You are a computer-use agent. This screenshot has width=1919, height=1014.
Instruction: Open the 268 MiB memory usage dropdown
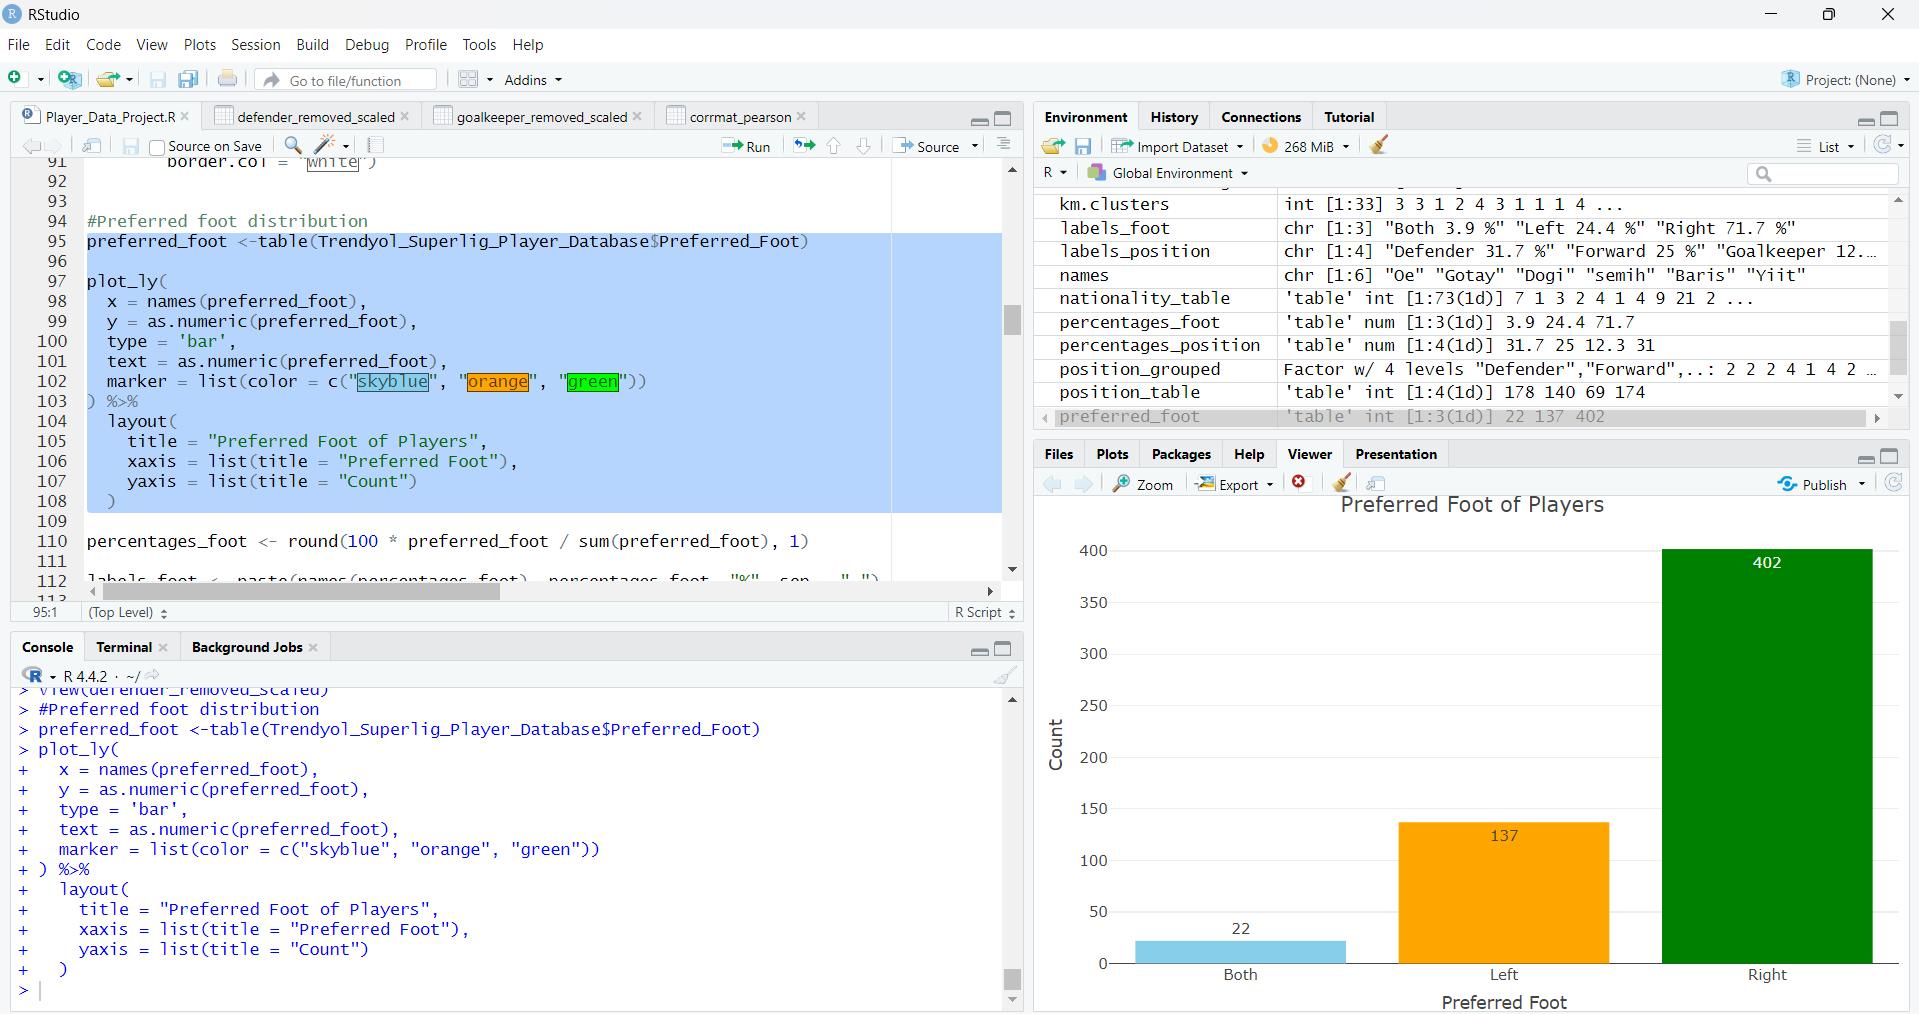tap(1305, 146)
